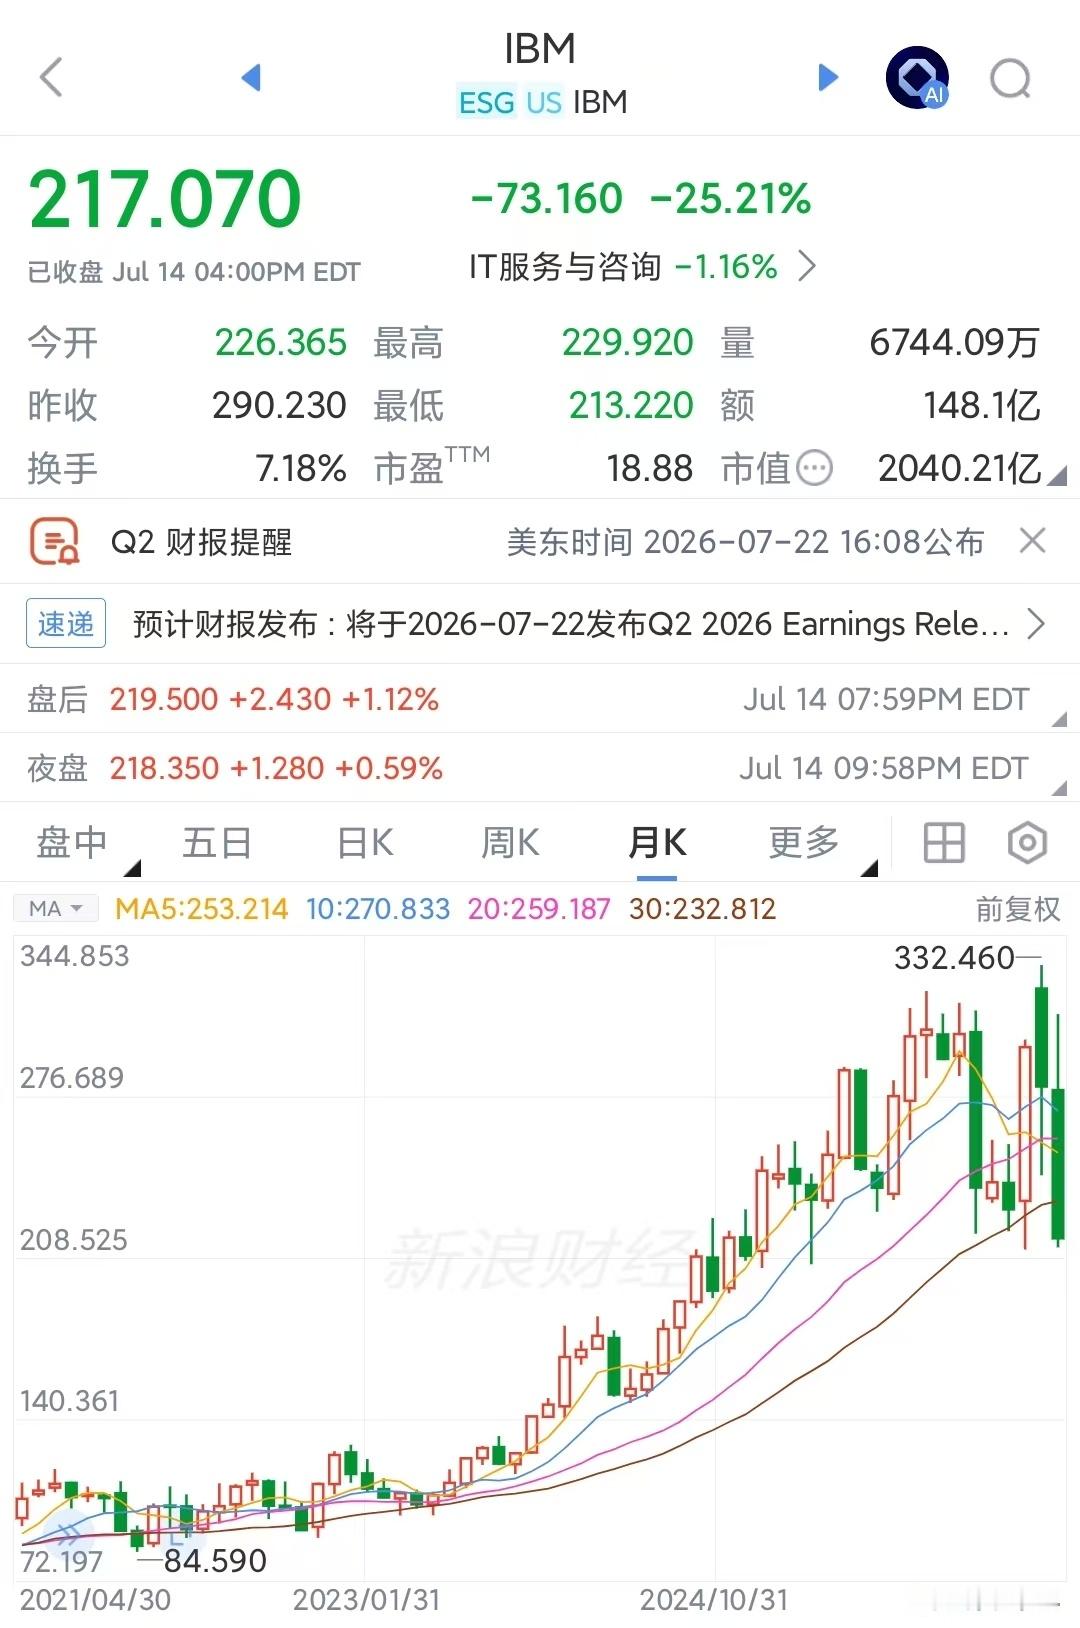The image size is (1080, 1628).
Task: Switch to previous stock with blue left triangle
Action: point(251,77)
